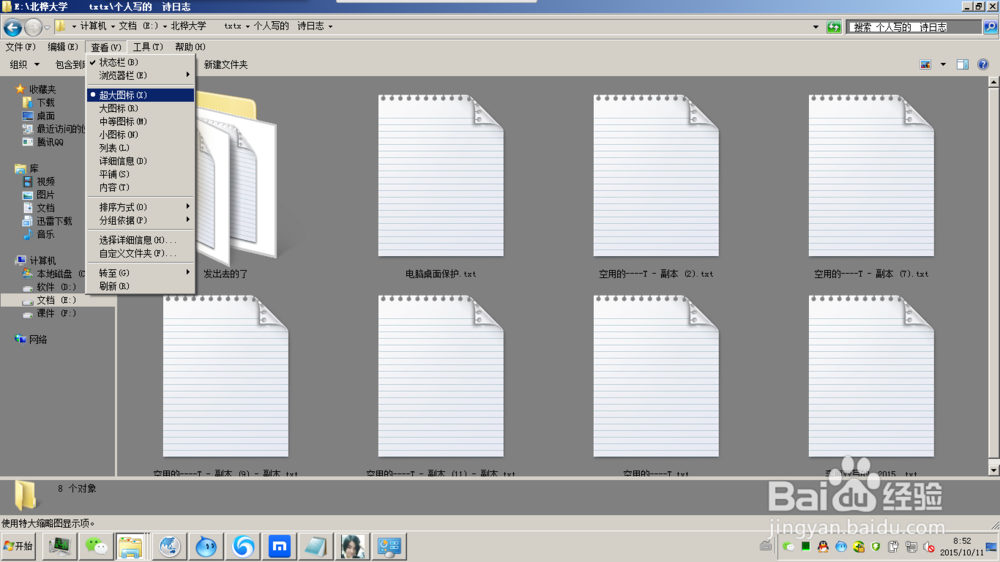Click the WeChat tray icon
The height and width of the screenshot is (562, 1000).
(789, 547)
